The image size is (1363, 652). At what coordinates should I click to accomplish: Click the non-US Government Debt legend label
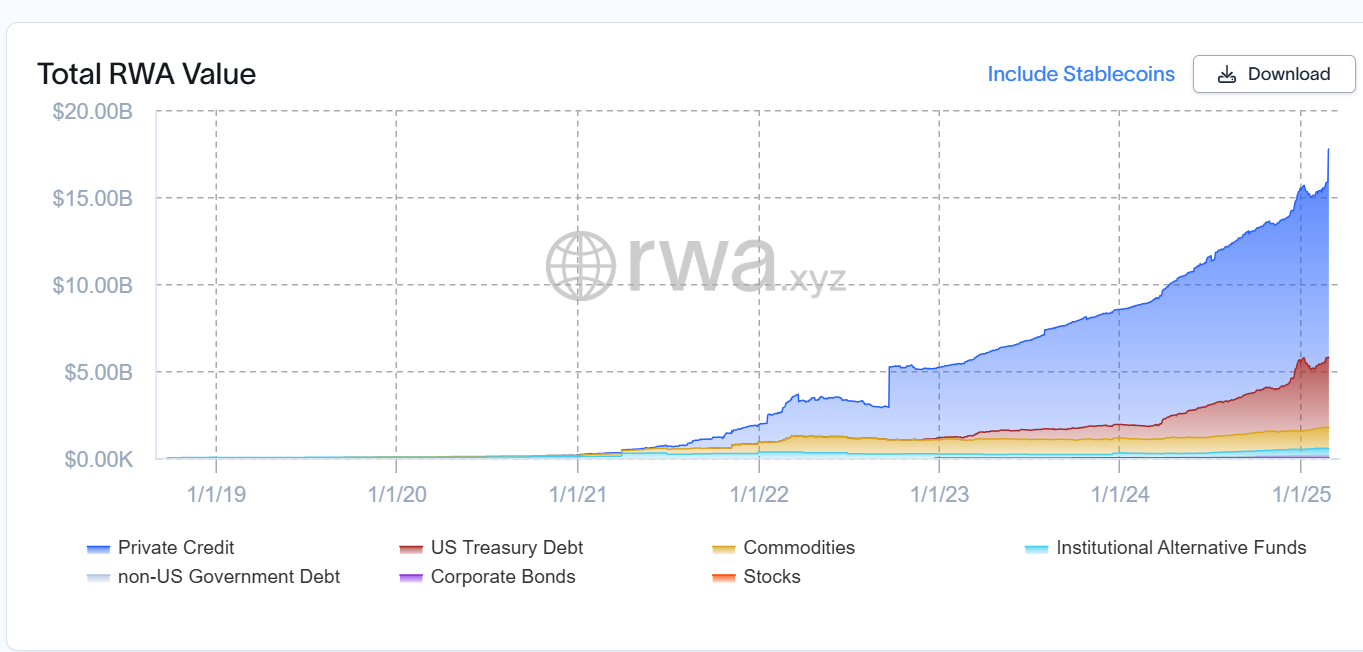coord(228,576)
